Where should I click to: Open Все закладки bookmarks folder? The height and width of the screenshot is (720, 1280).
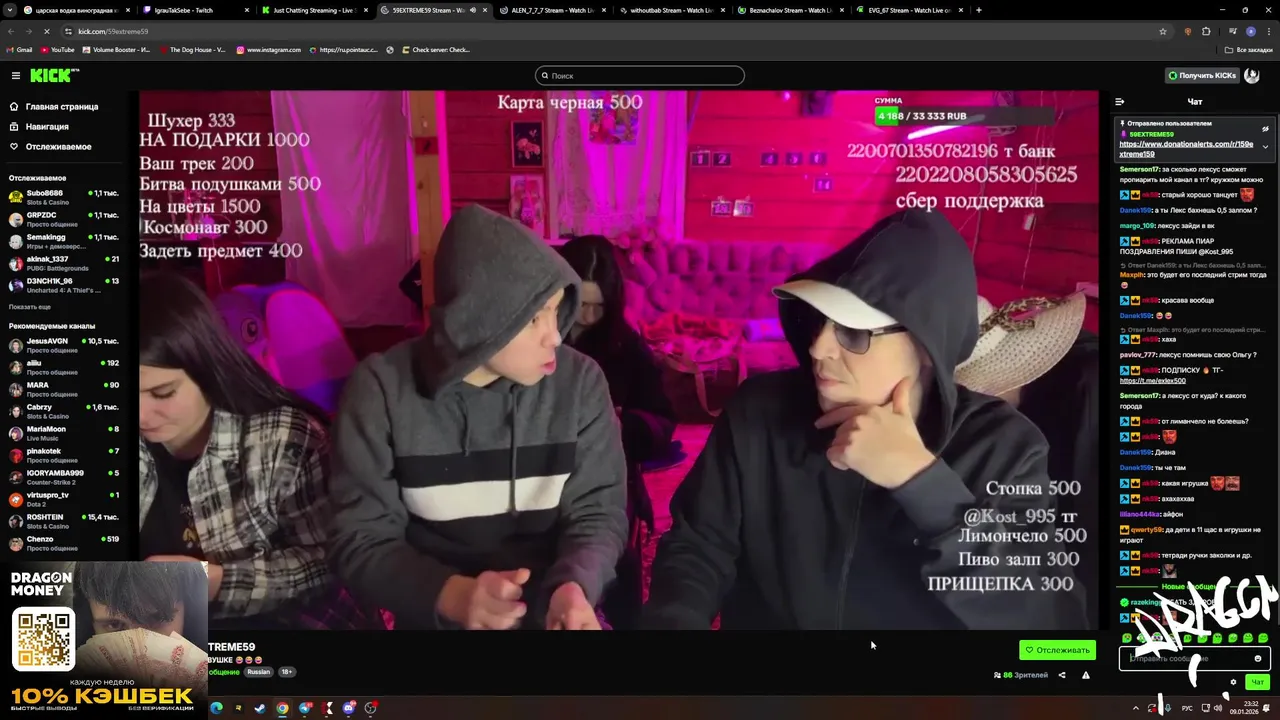[x=1249, y=50]
